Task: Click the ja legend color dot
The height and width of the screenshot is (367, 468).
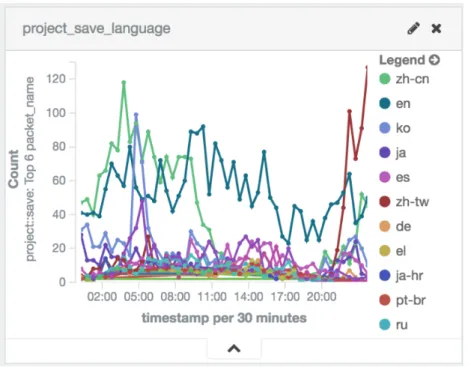Action: tap(385, 153)
